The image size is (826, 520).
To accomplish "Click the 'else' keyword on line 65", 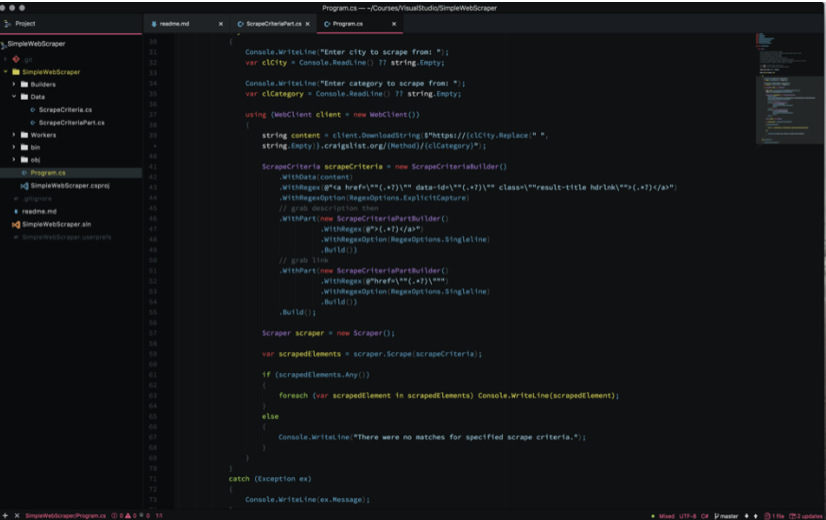I will click(x=270, y=417).
